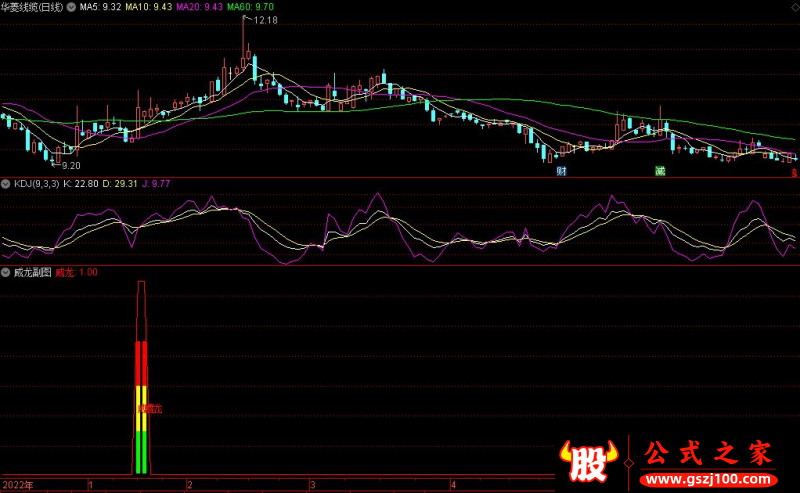
Task: Click the red S signal marker
Action: point(794,172)
